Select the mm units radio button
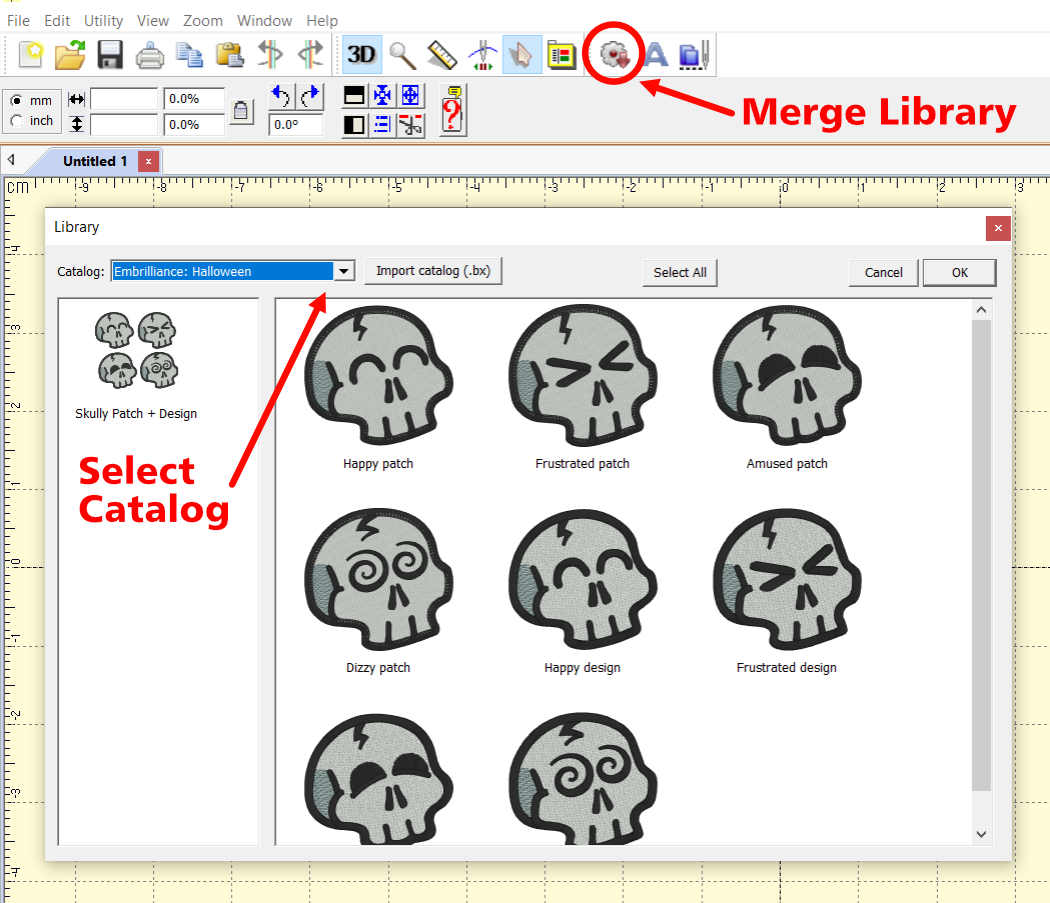Screen dimensions: 1050x903 point(17,100)
